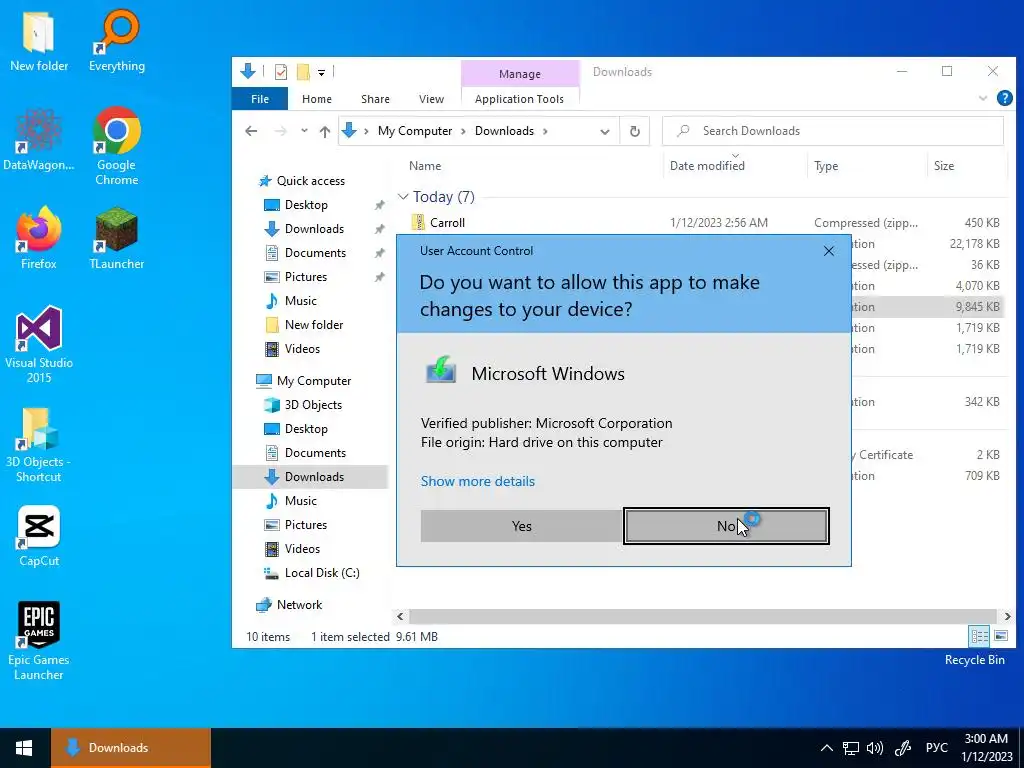Click Yes in User Account Control

pyautogui.click(x=521, y=526)
